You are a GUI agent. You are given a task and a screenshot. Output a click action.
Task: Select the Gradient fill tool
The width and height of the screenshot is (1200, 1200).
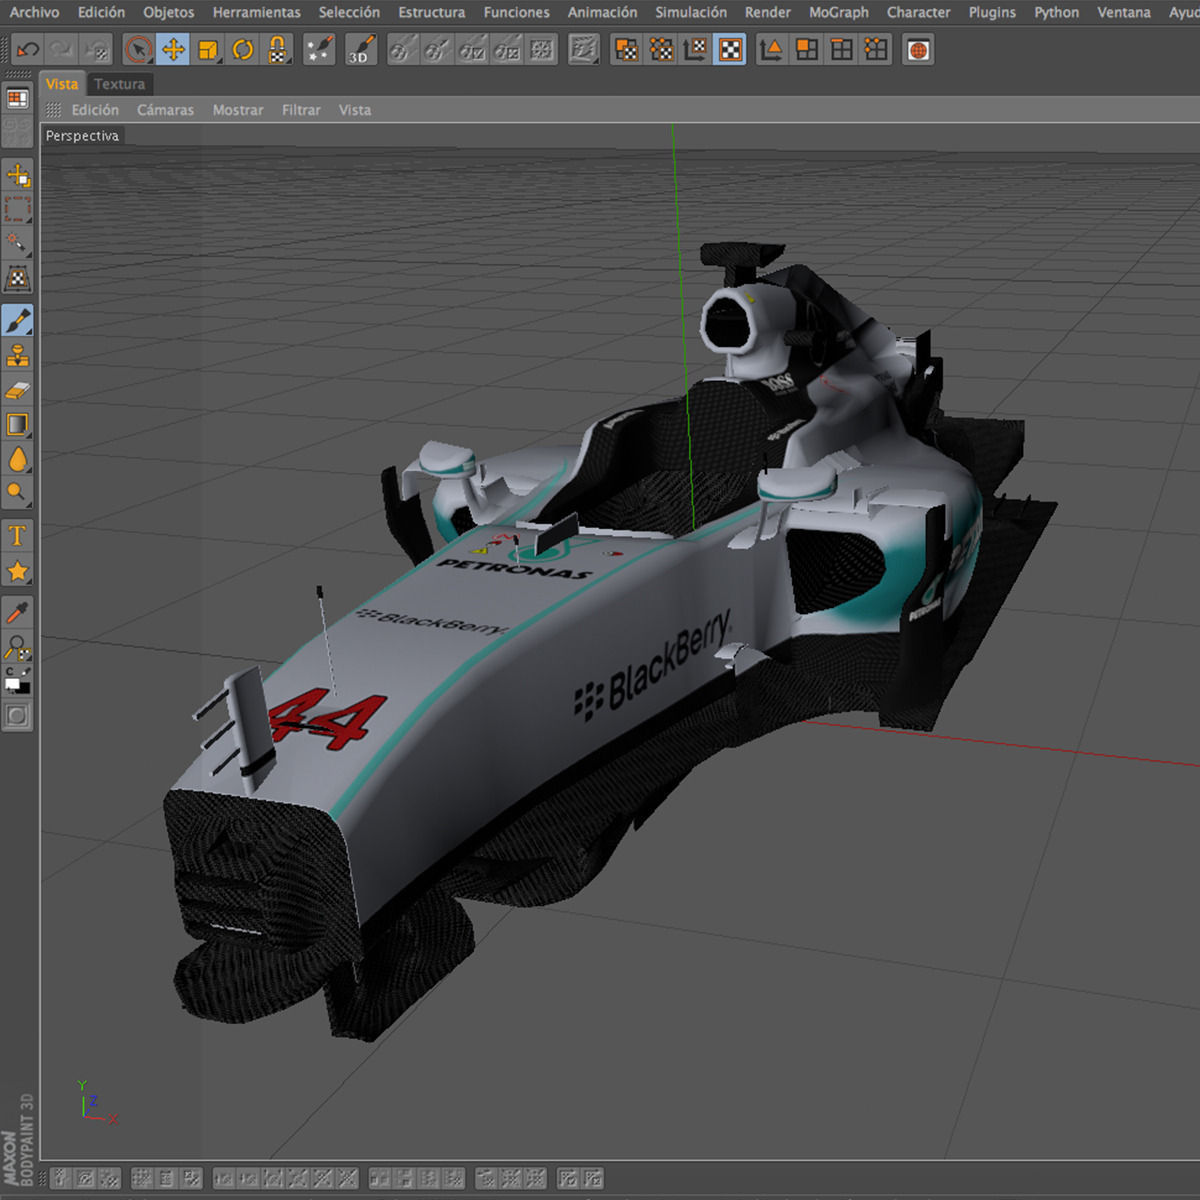18,425
